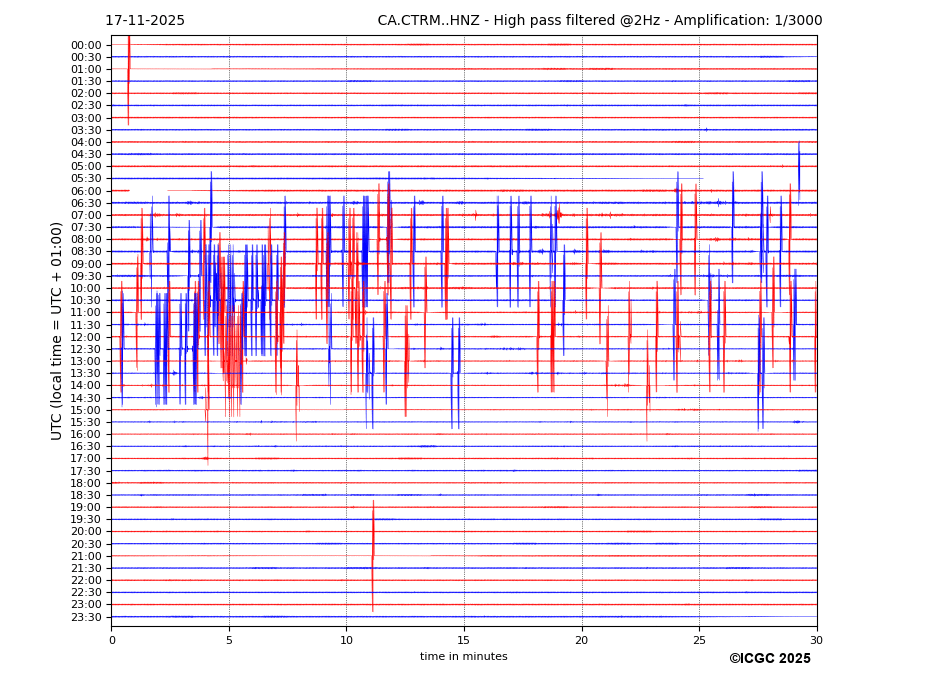
Task: Click the 'time in minutes' x-axis label
Action: (463, 657)
